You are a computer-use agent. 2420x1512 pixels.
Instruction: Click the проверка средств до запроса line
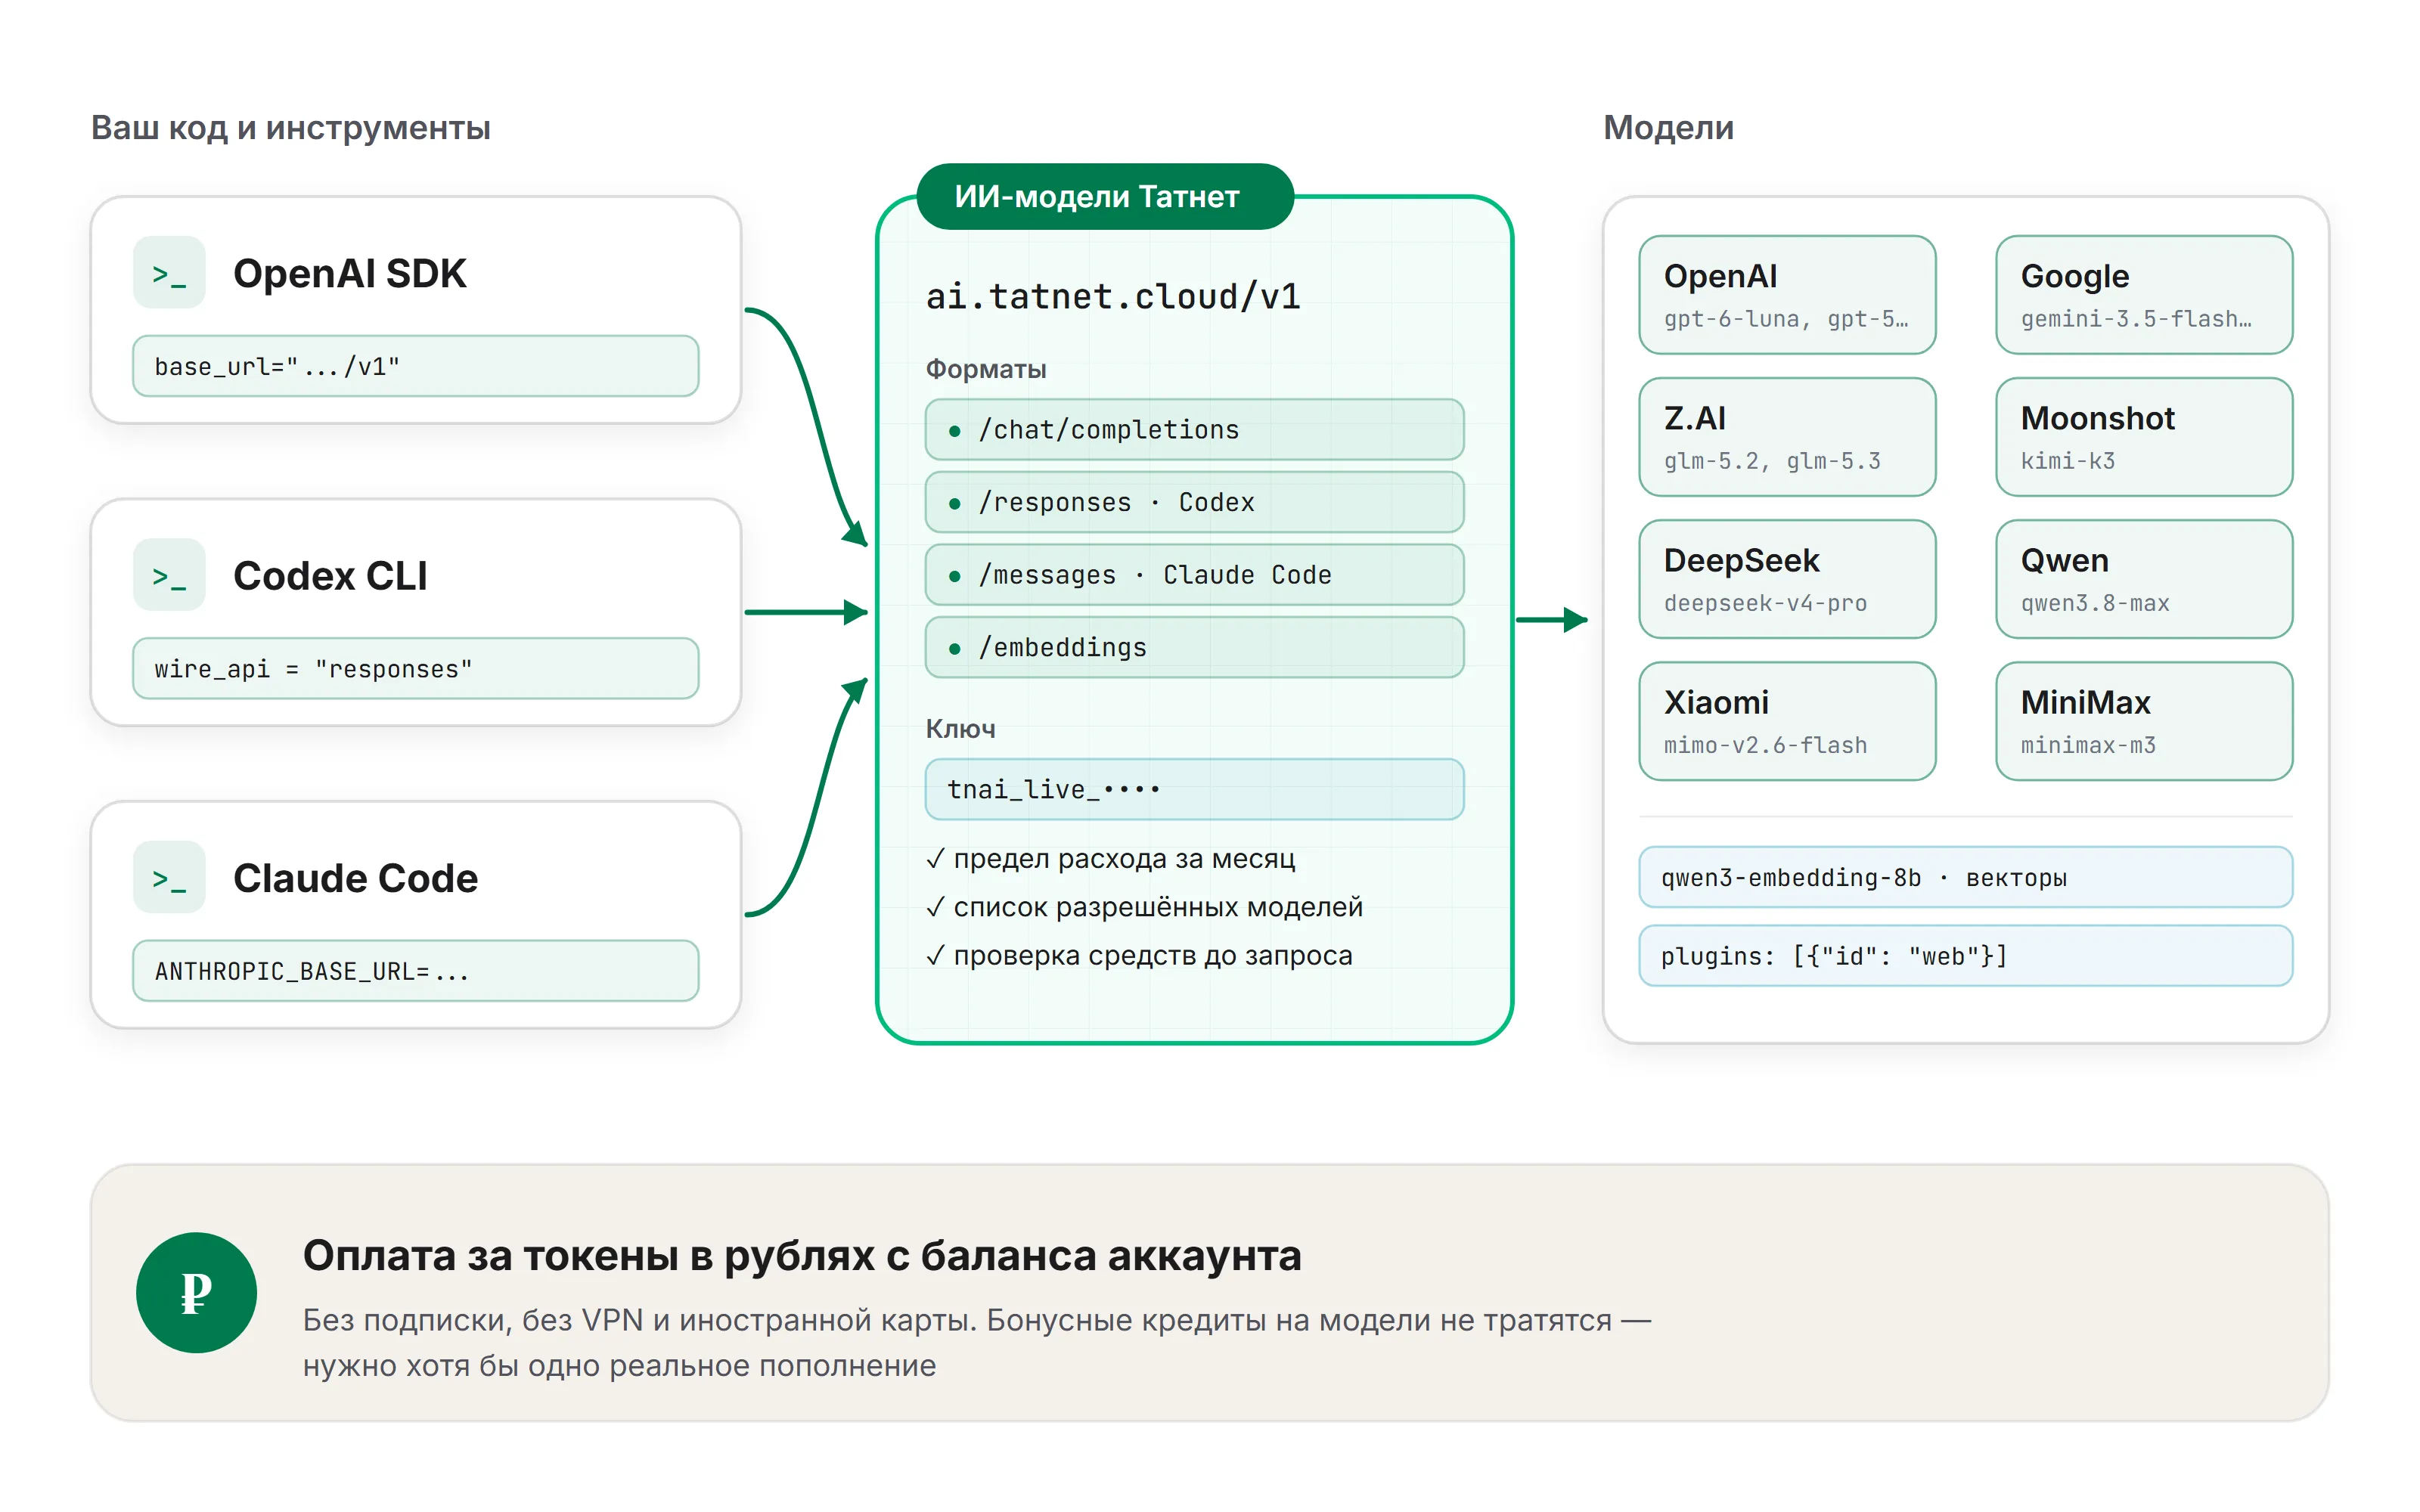tap(1139, 955)
